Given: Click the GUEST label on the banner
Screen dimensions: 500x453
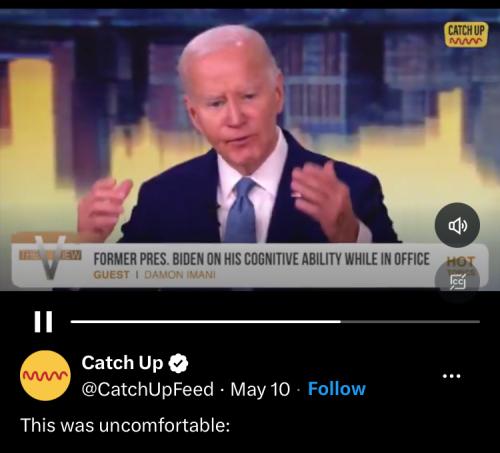Looking at the screenshot, I should (111, 275).
